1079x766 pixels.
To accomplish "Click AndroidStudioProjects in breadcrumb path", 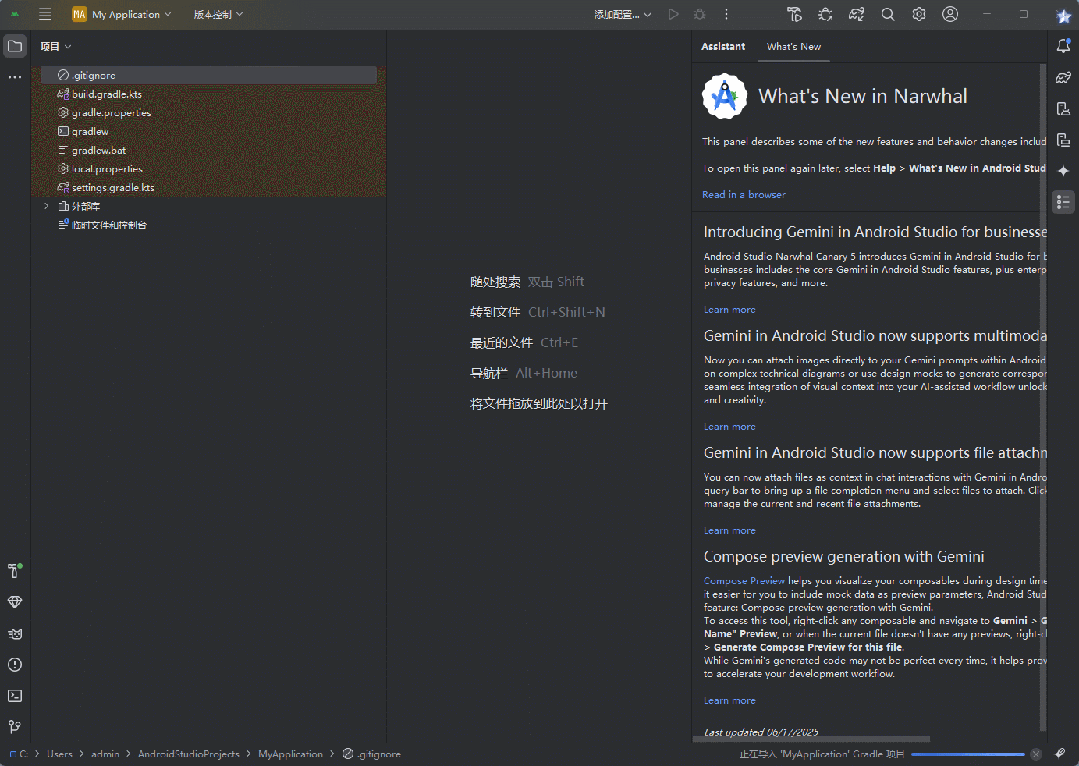I will (189, 754).
